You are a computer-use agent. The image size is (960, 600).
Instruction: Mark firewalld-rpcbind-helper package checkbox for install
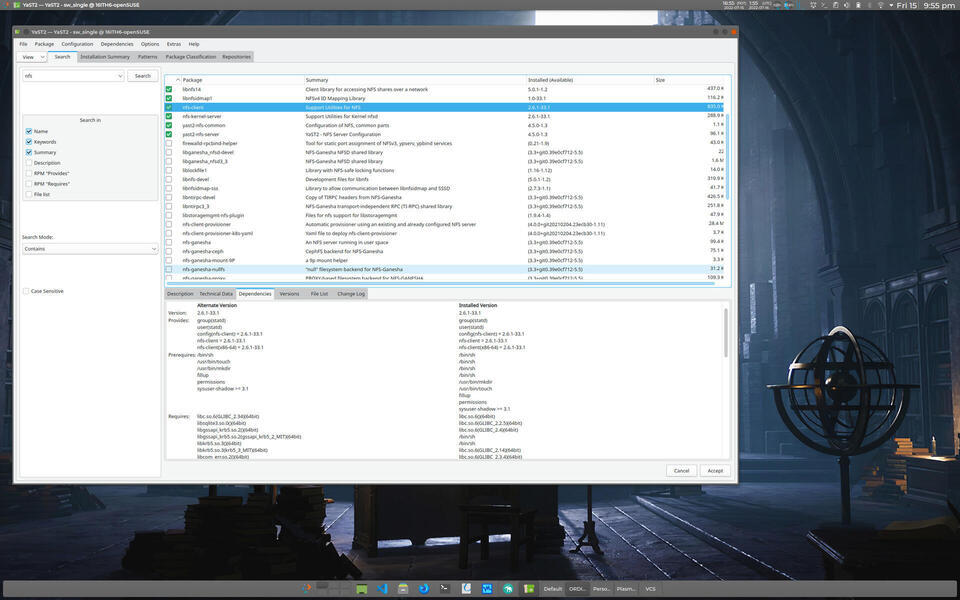pyautogui.click(x=169, y=143)
